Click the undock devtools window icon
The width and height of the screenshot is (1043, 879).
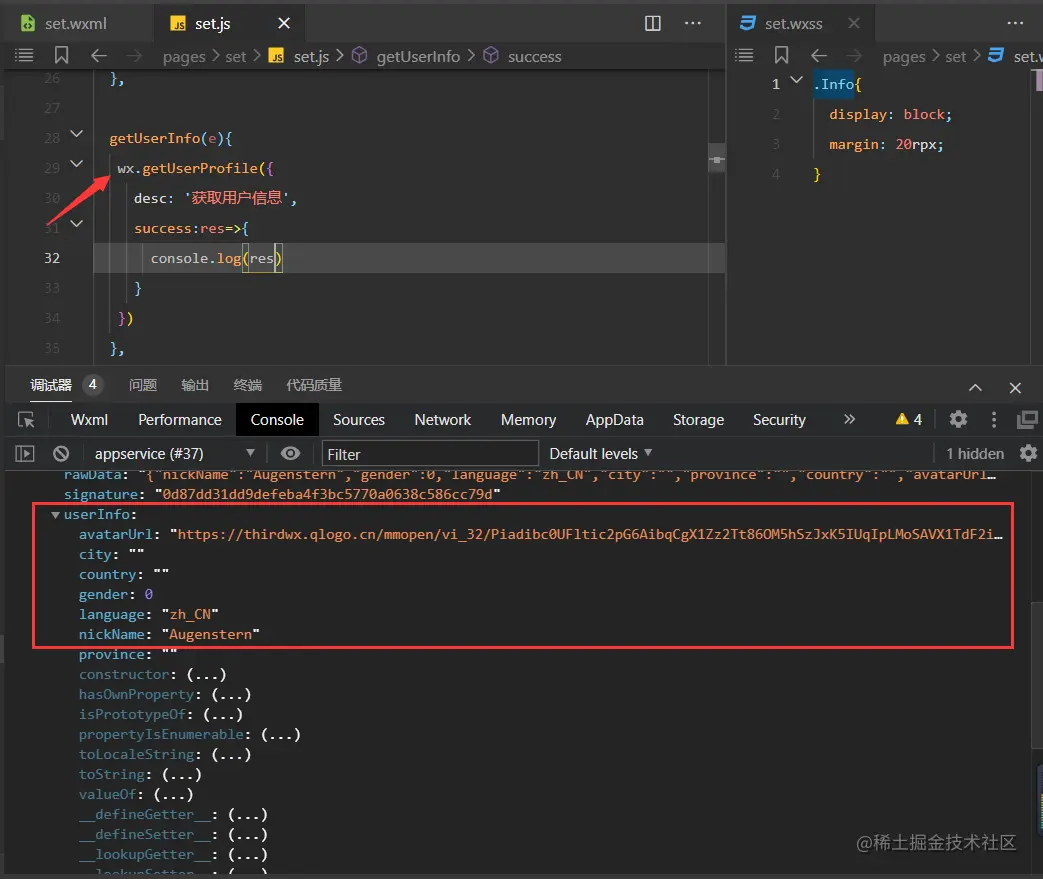click(x=1028, y=419)
